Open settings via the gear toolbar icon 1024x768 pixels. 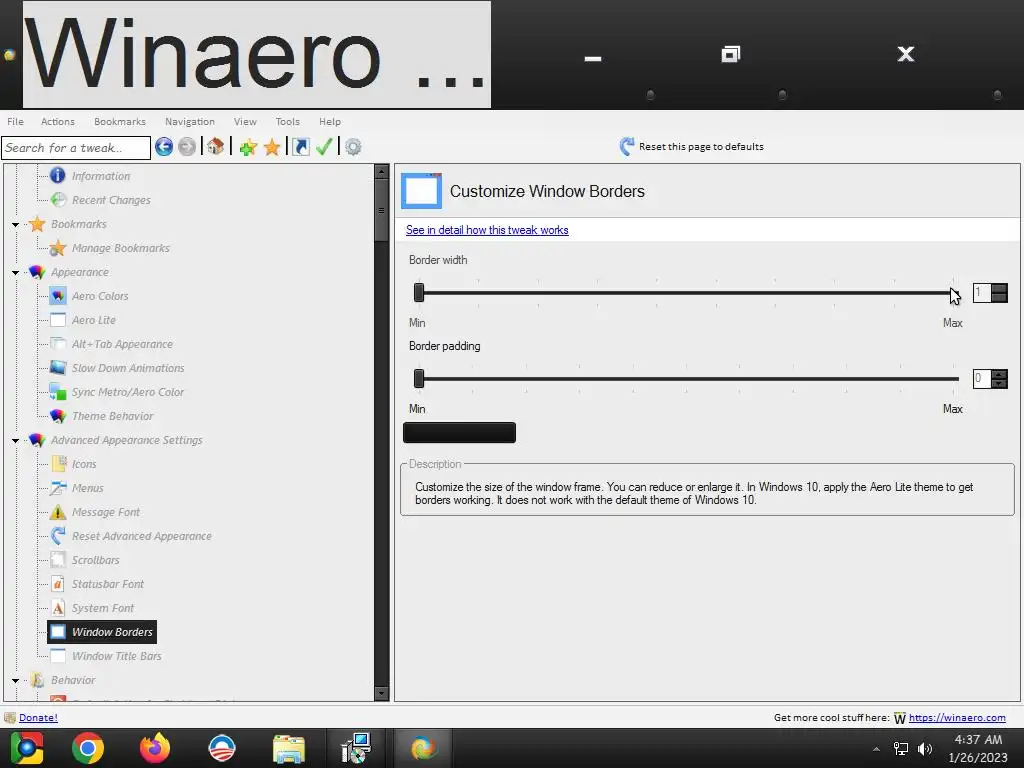coord(353,147)
